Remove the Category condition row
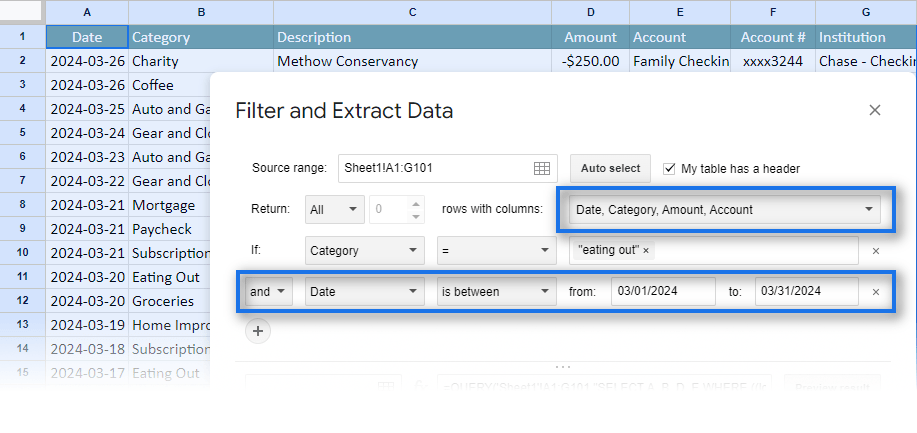 pos(875,251)
